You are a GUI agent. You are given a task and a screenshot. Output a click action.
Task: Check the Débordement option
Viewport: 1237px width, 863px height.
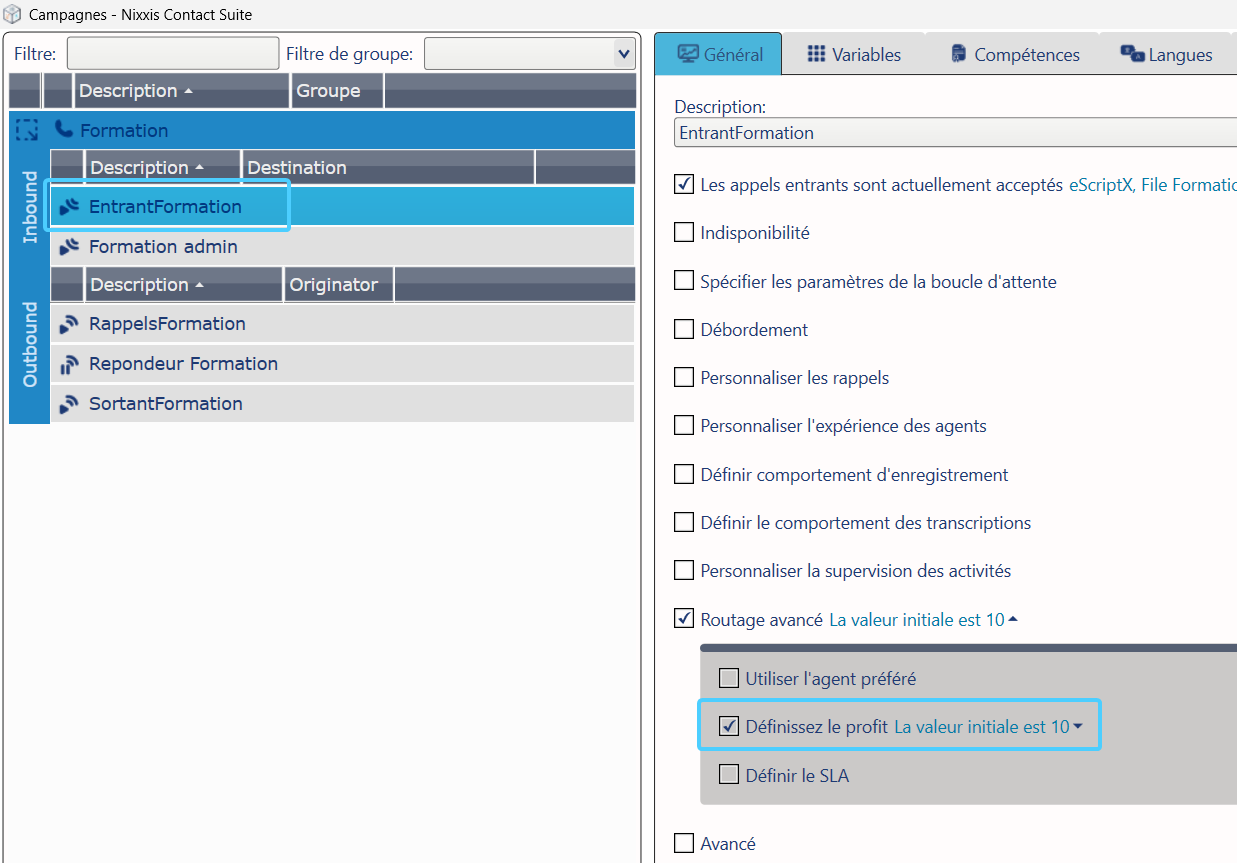pos(684,330)
